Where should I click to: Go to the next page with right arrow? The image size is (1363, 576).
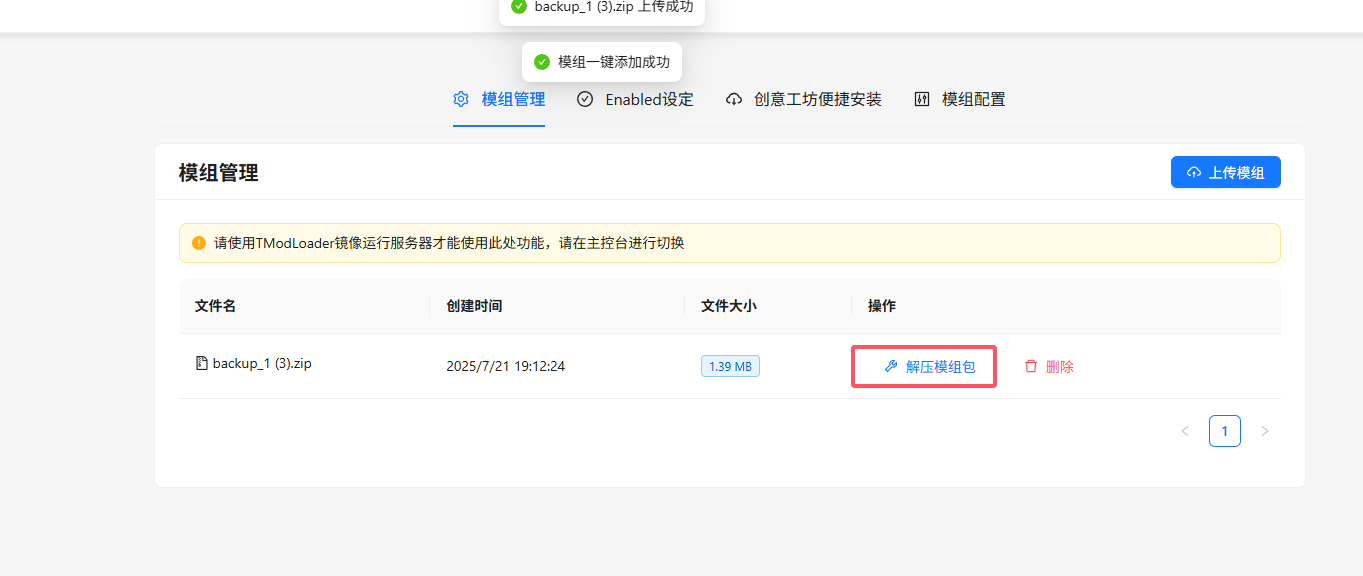1265,431
